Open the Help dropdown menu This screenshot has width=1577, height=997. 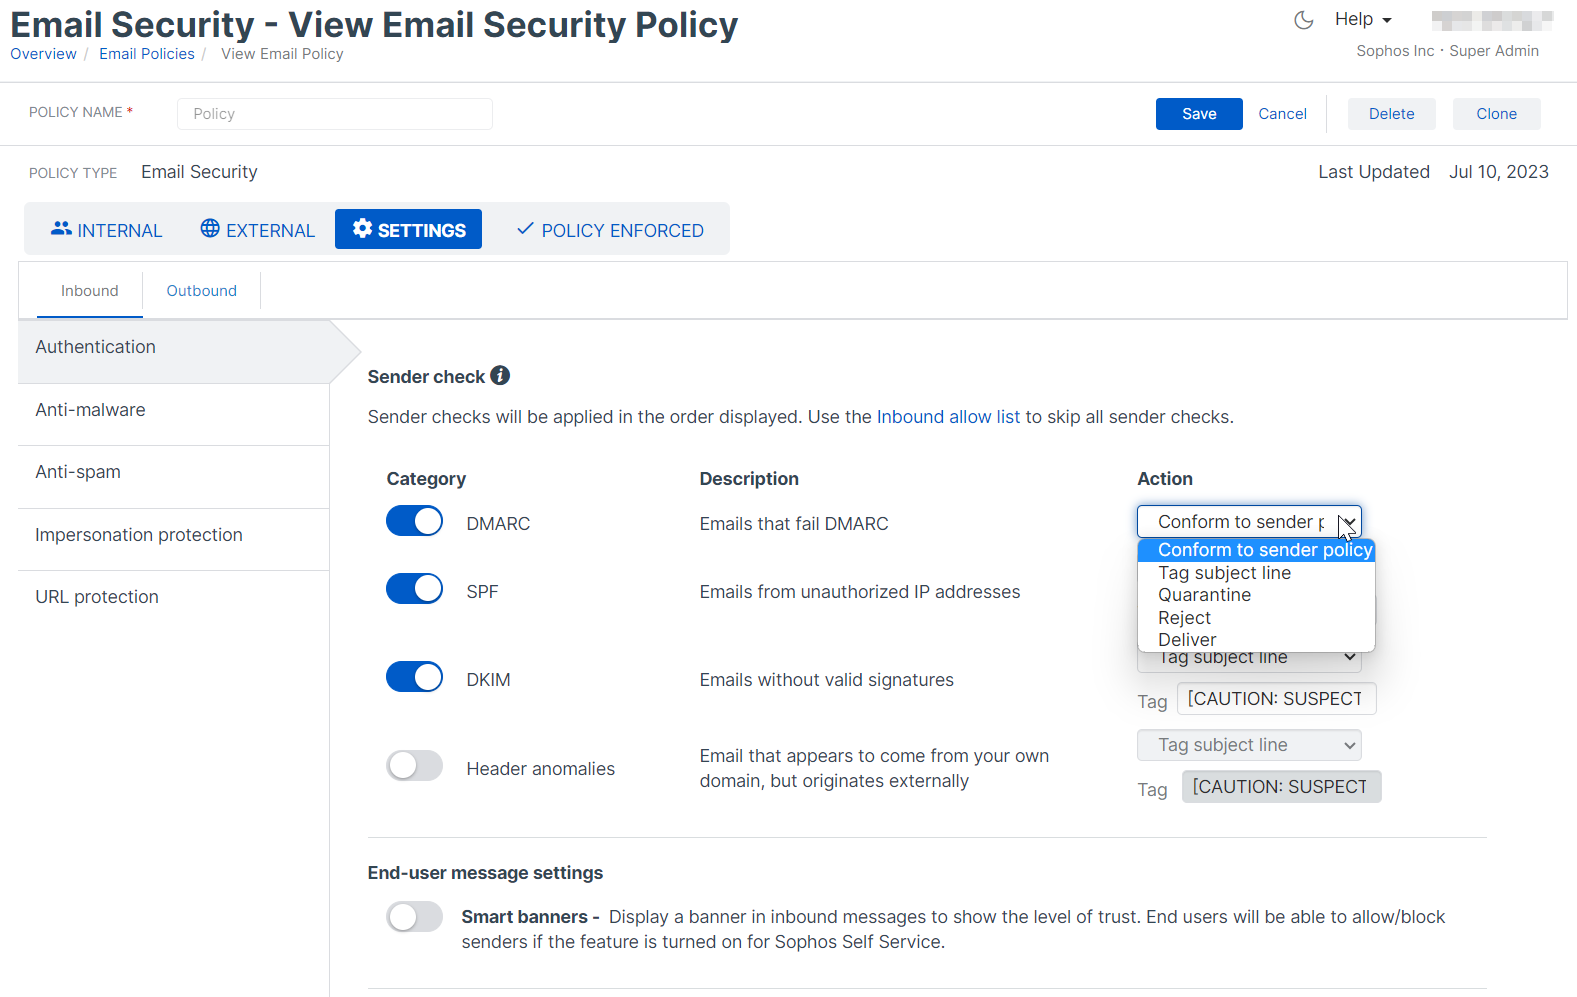click(1362, 20)
